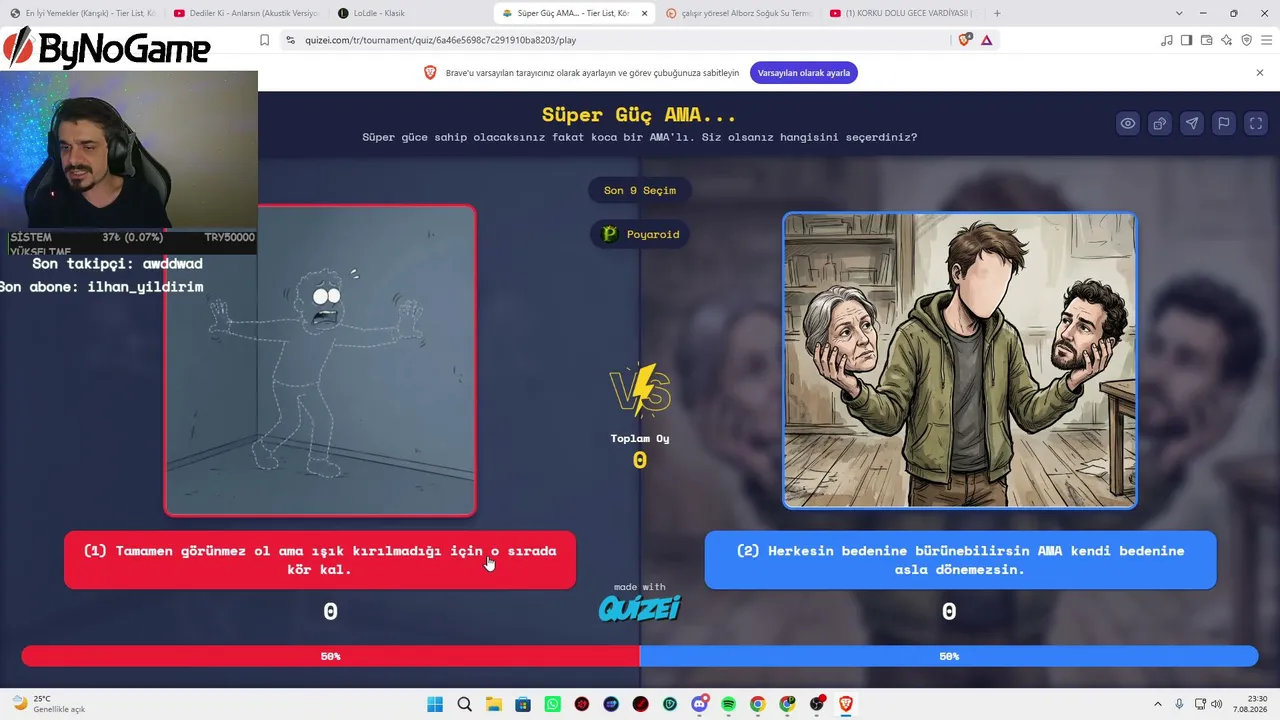The image size is (1280, 720).
Task: Enter fullscreen mode for the quiz
Action: (1256, 123)
